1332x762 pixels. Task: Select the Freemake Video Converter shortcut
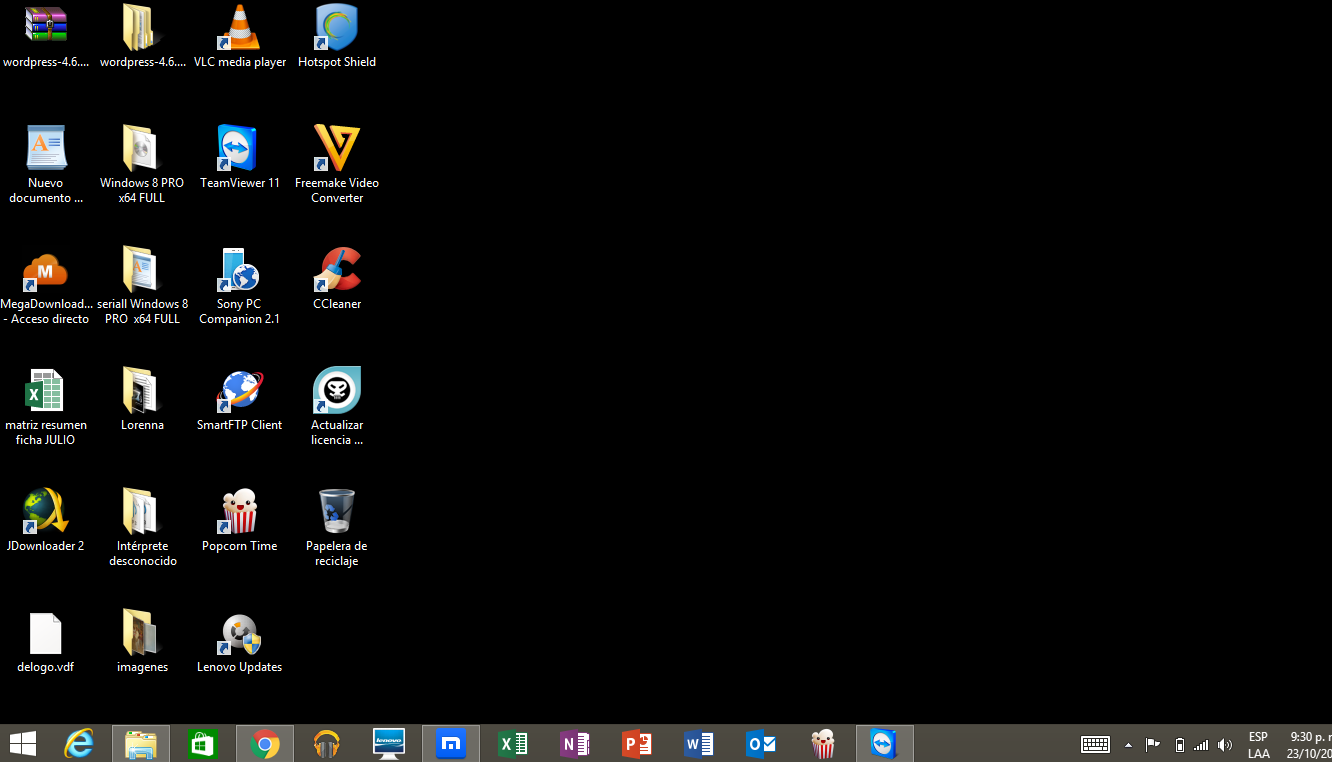336,149
